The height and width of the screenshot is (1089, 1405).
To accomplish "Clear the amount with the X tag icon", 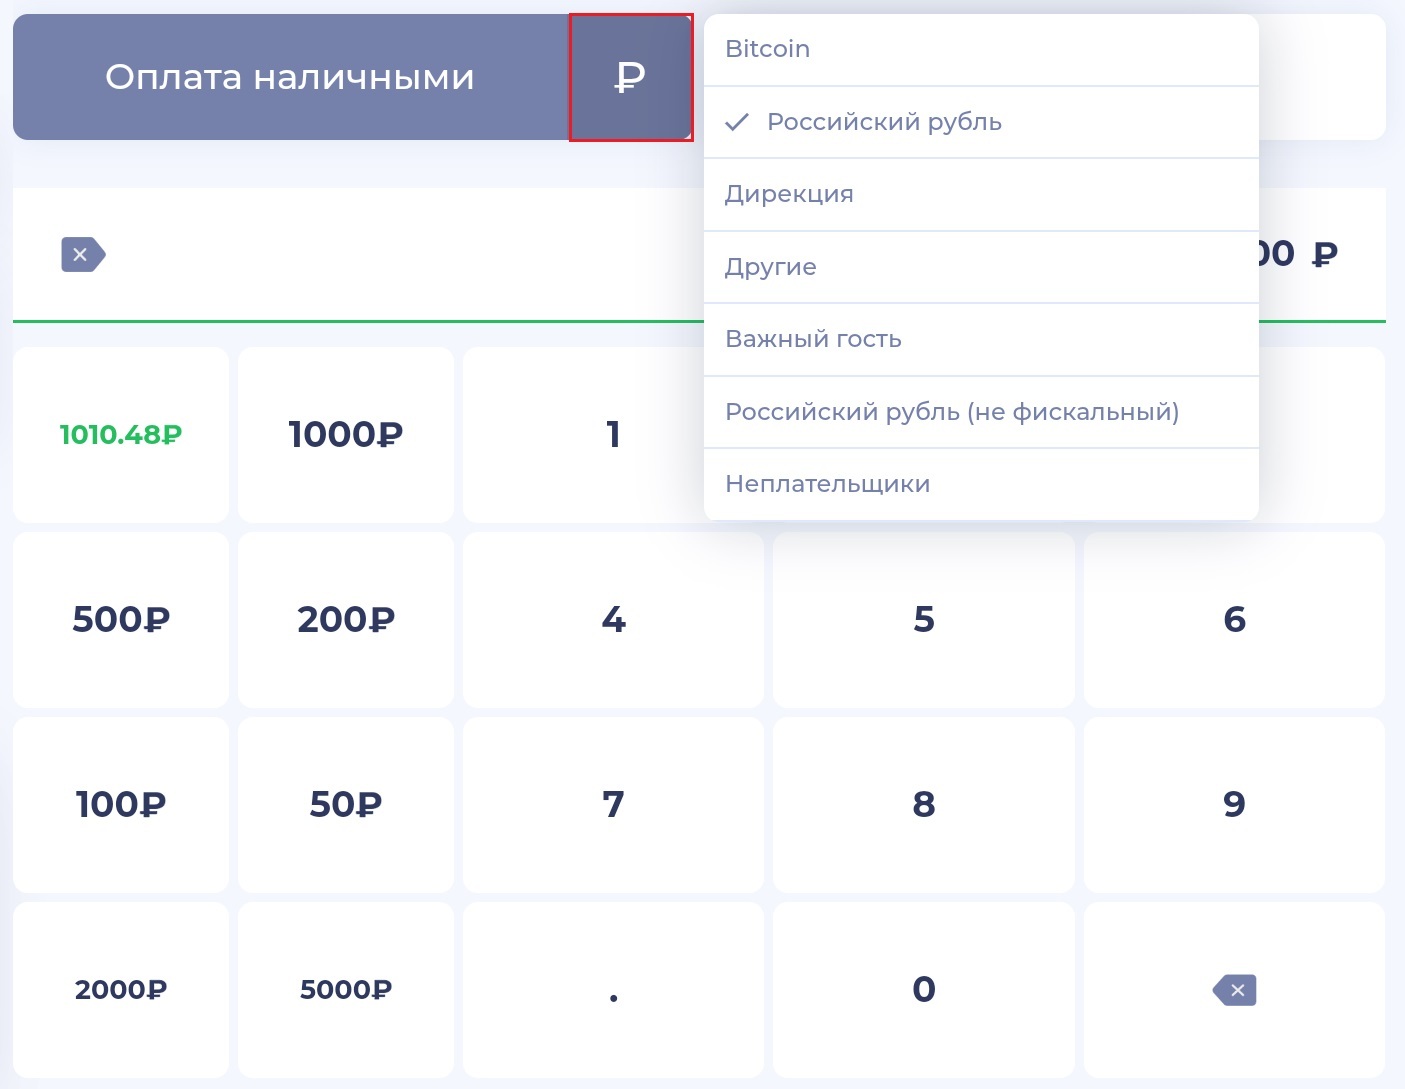I will 82,255.
